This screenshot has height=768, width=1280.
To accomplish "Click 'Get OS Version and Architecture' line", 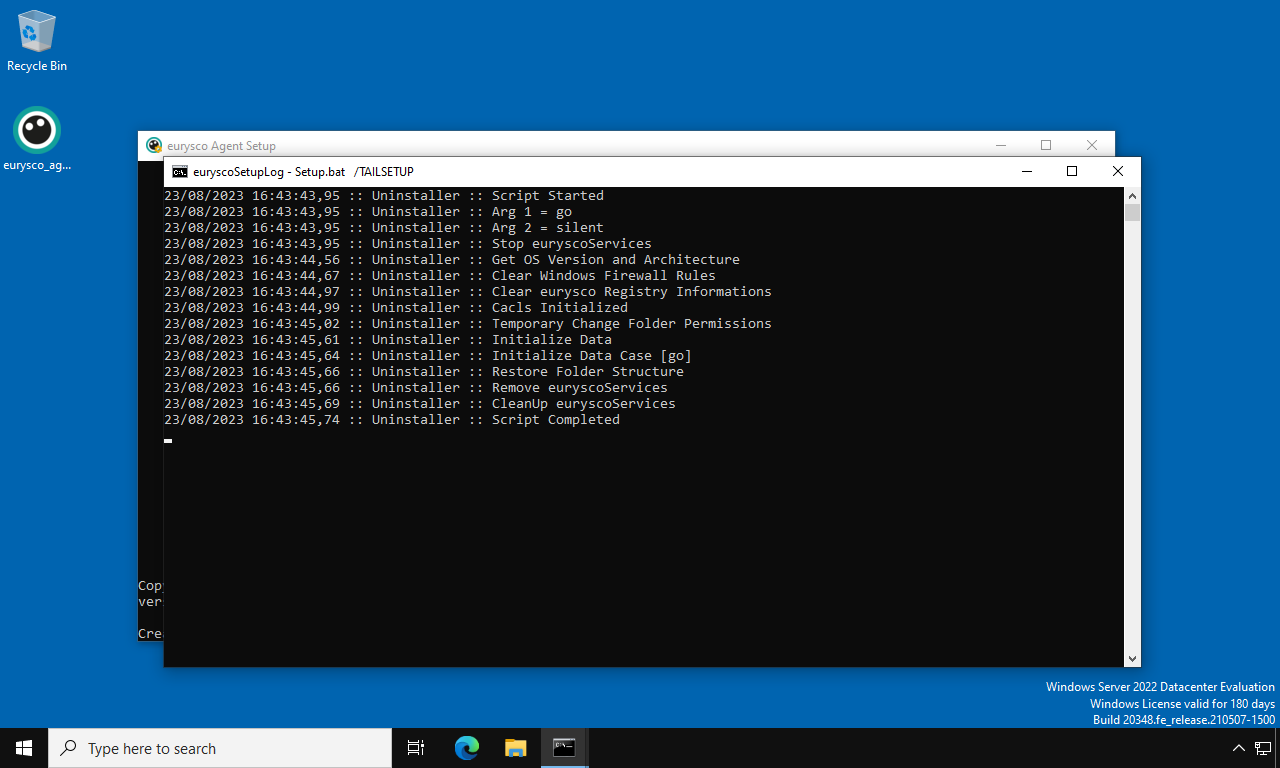I will pyautogui.click(x=452, y=260).
